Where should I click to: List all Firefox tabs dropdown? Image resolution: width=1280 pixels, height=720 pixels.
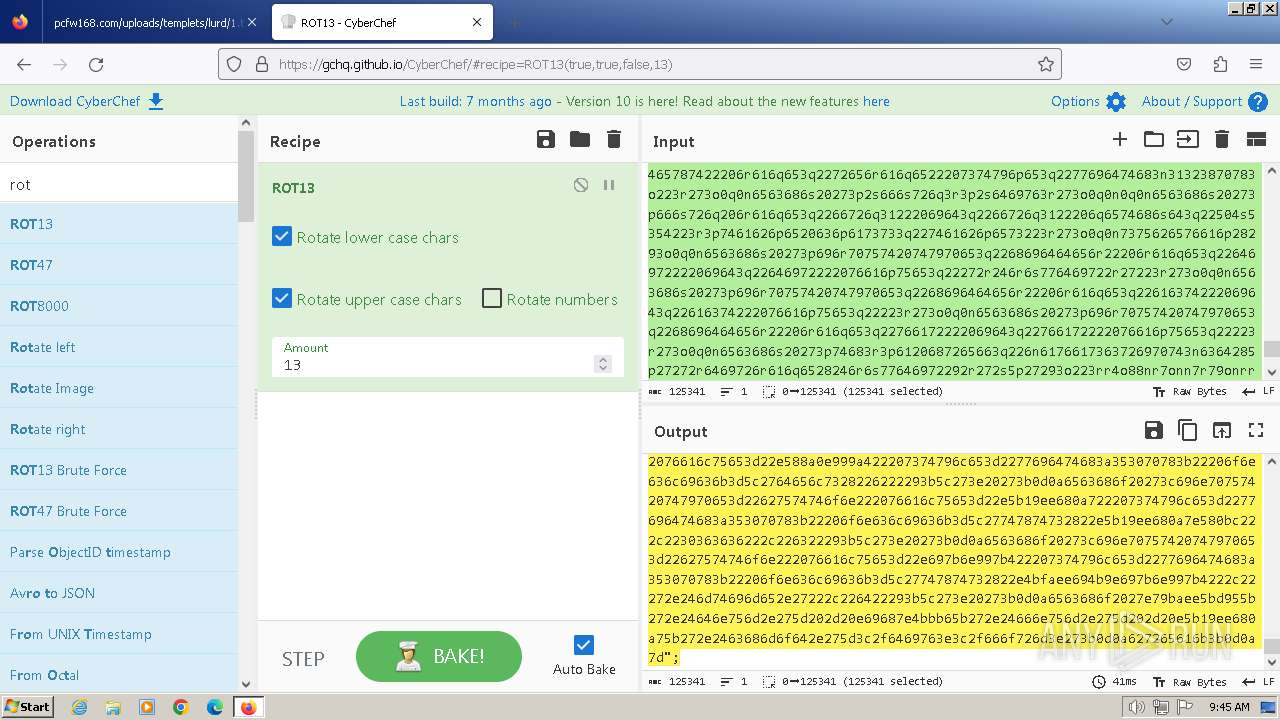(1166, 21)
